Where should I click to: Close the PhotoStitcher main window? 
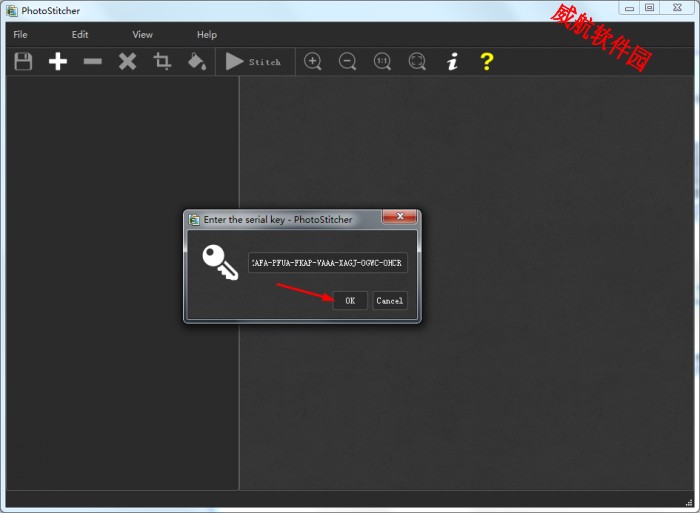point(677,8)
